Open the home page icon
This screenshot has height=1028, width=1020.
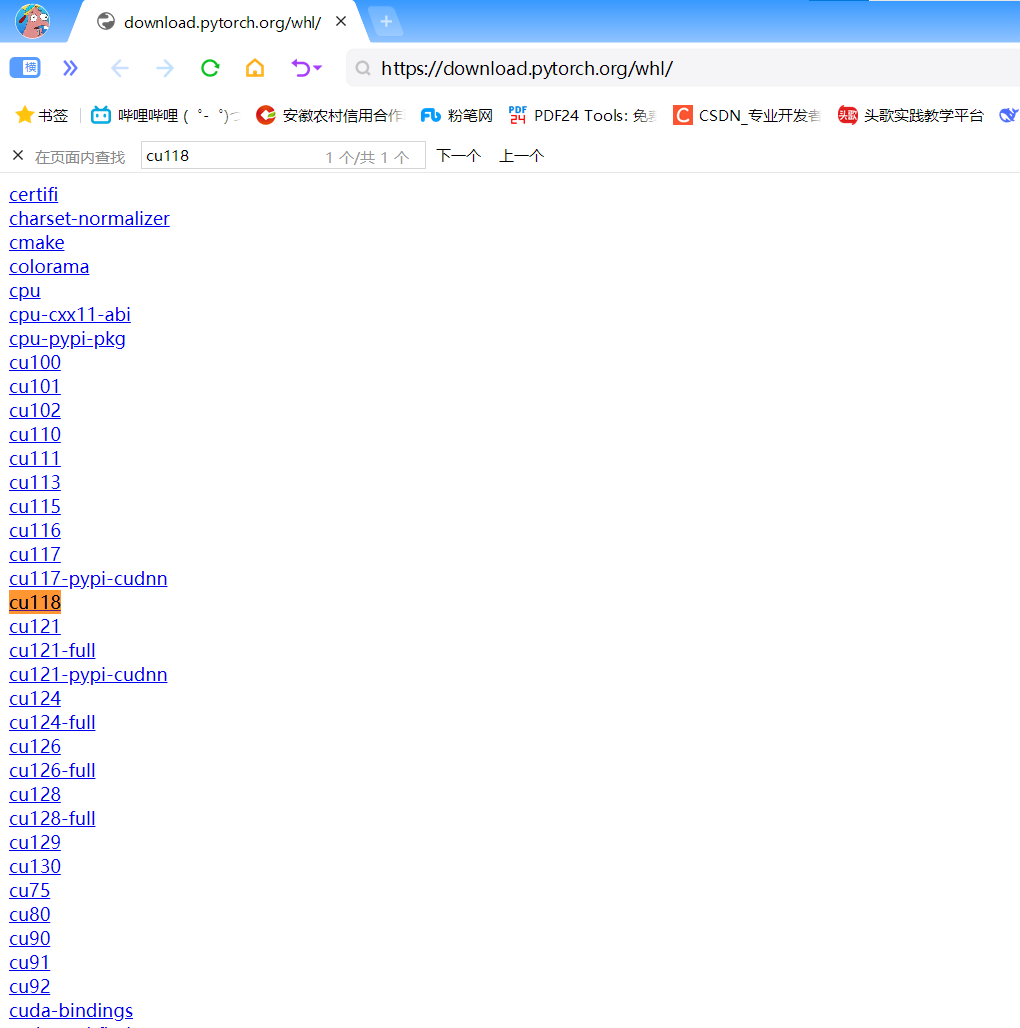pyautogui.click(x=255, y=68)
